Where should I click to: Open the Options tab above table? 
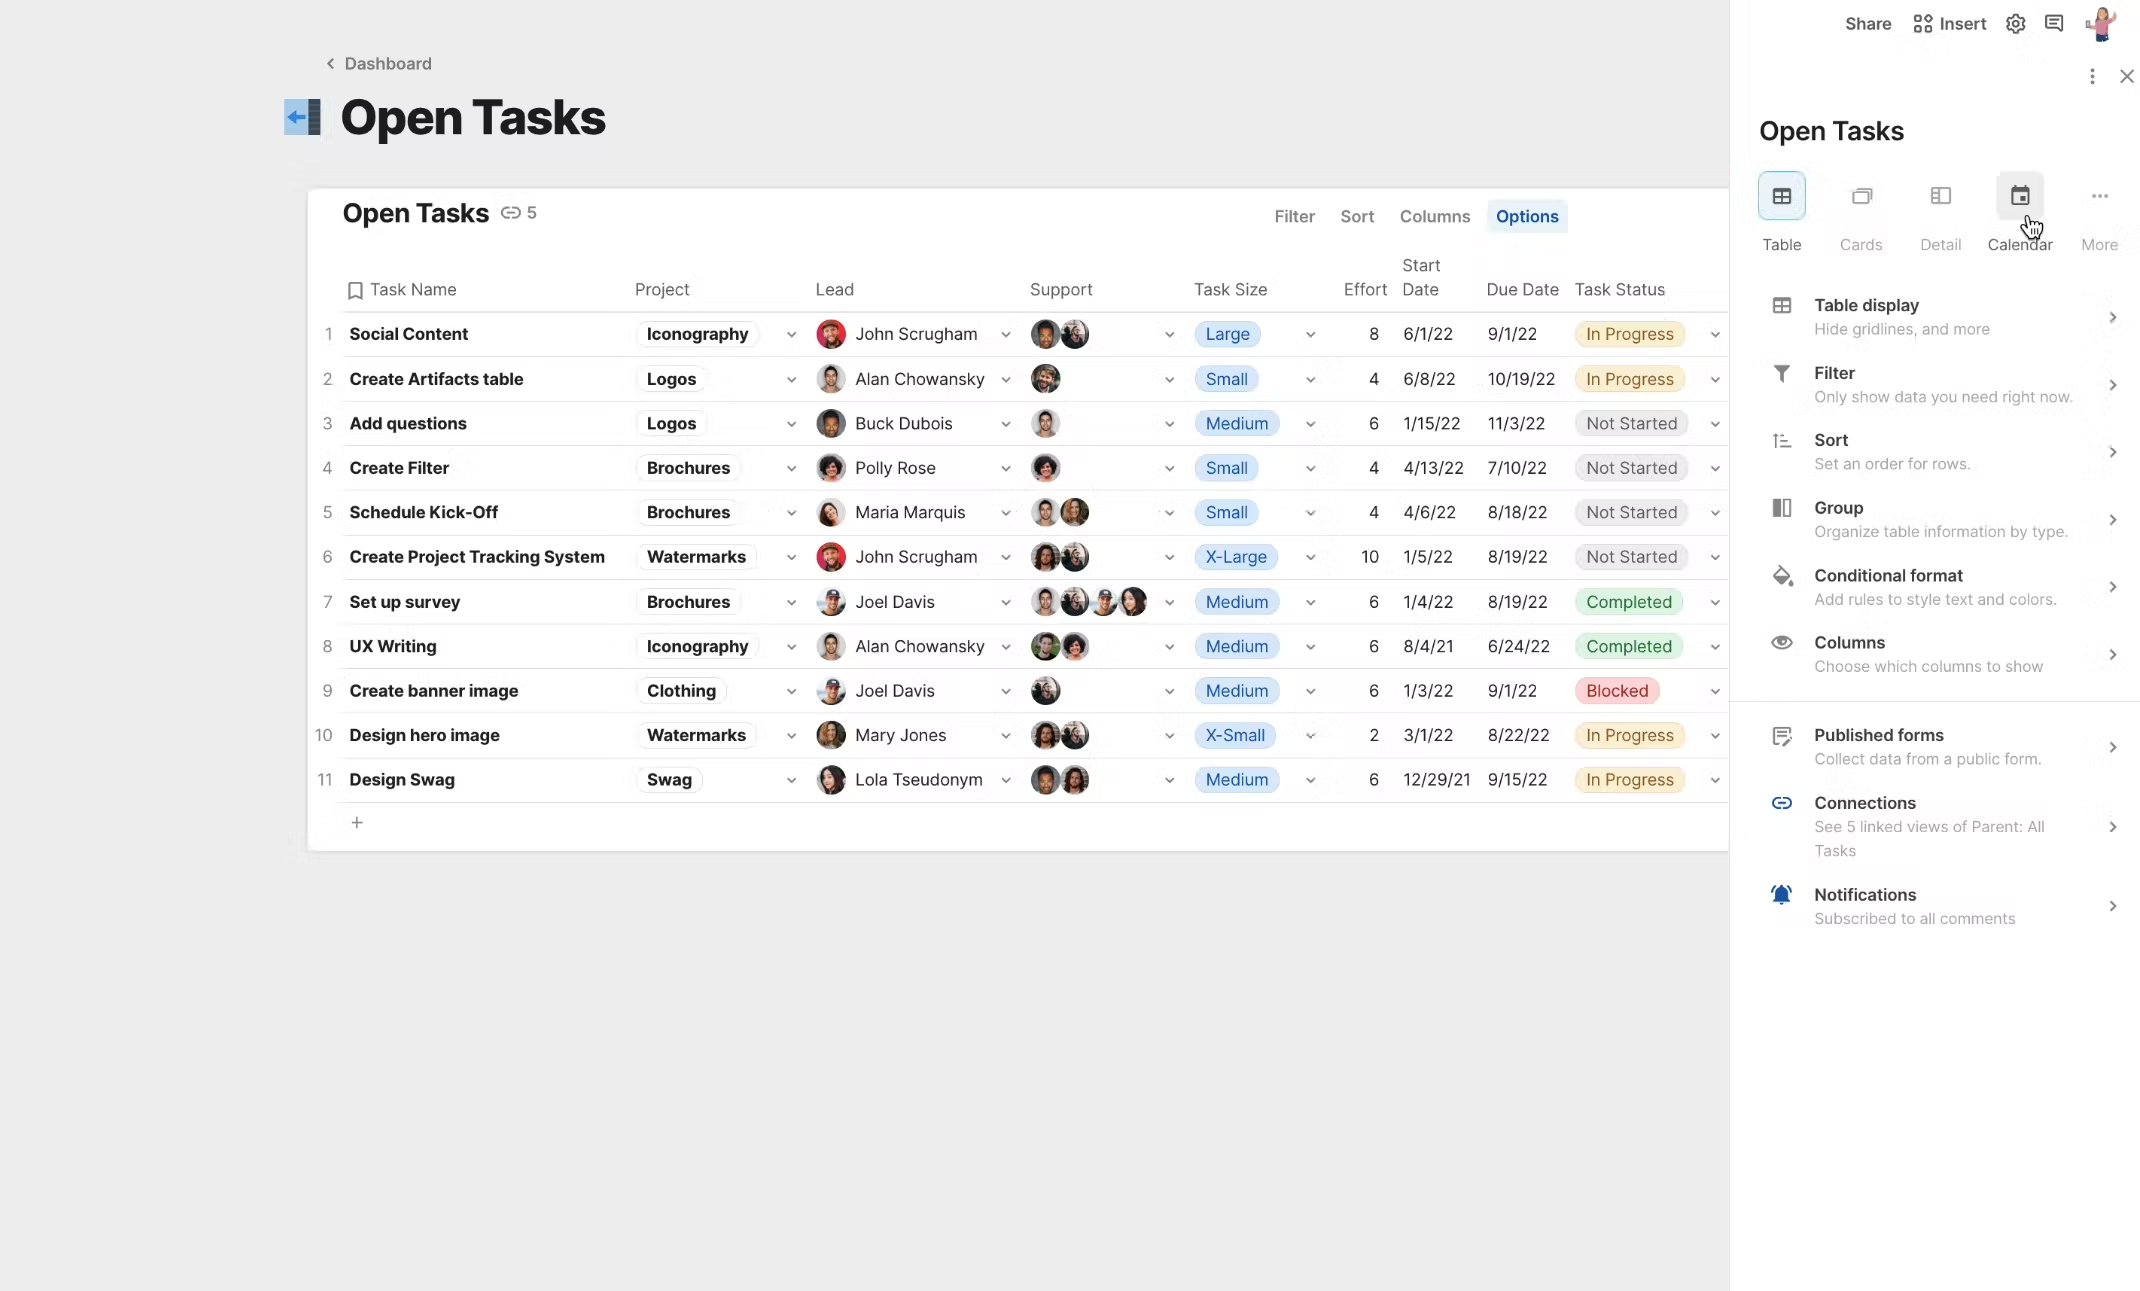[1526, 217]
